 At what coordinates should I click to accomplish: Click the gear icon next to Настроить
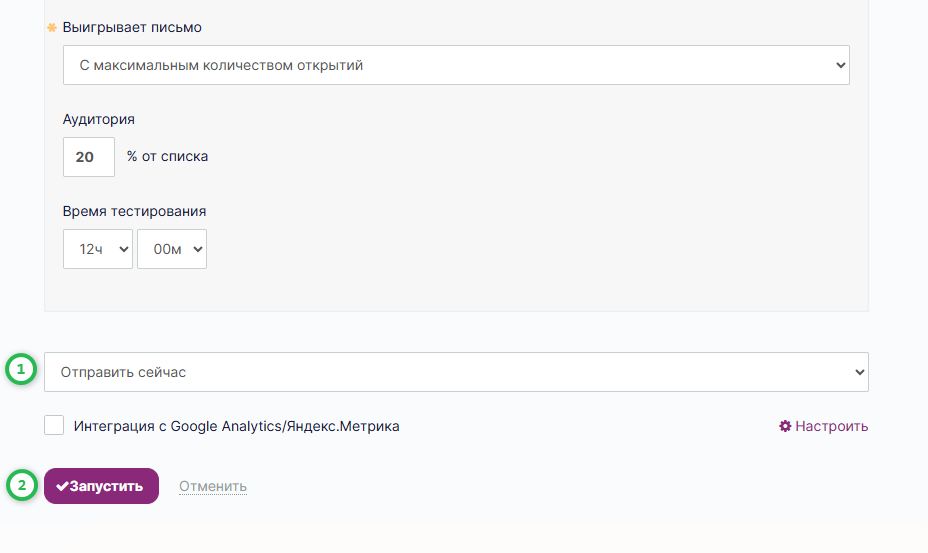[x=785, y=426]
